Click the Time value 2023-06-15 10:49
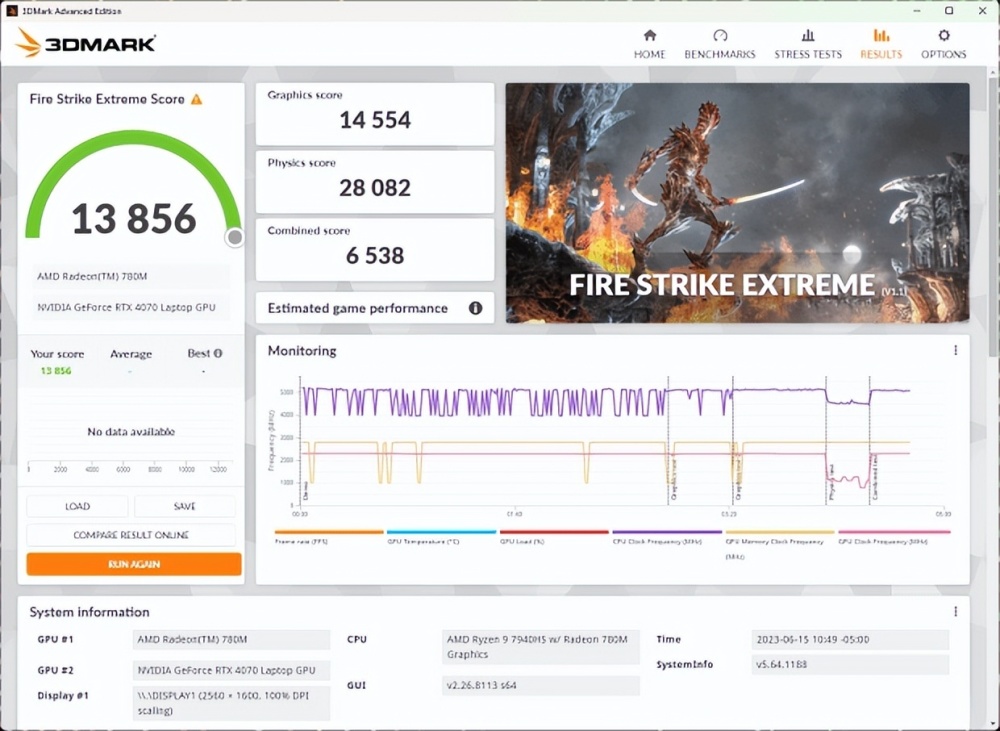 [x=850, y=639]
